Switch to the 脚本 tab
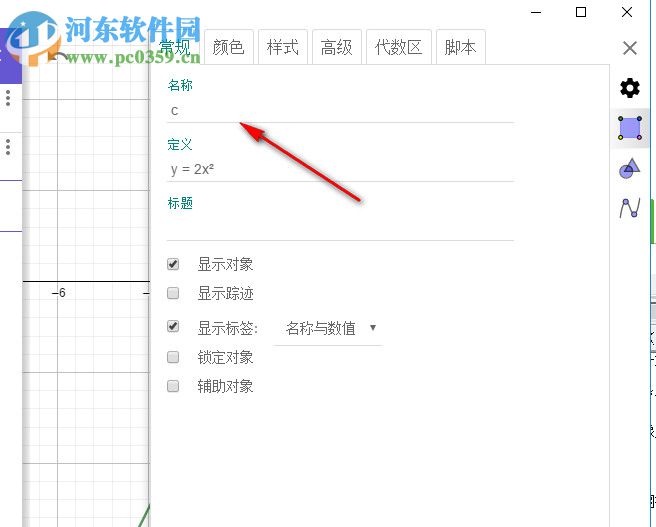Image resolution: width=656 pixels, height=527 pixels. [x=460, y=47]
